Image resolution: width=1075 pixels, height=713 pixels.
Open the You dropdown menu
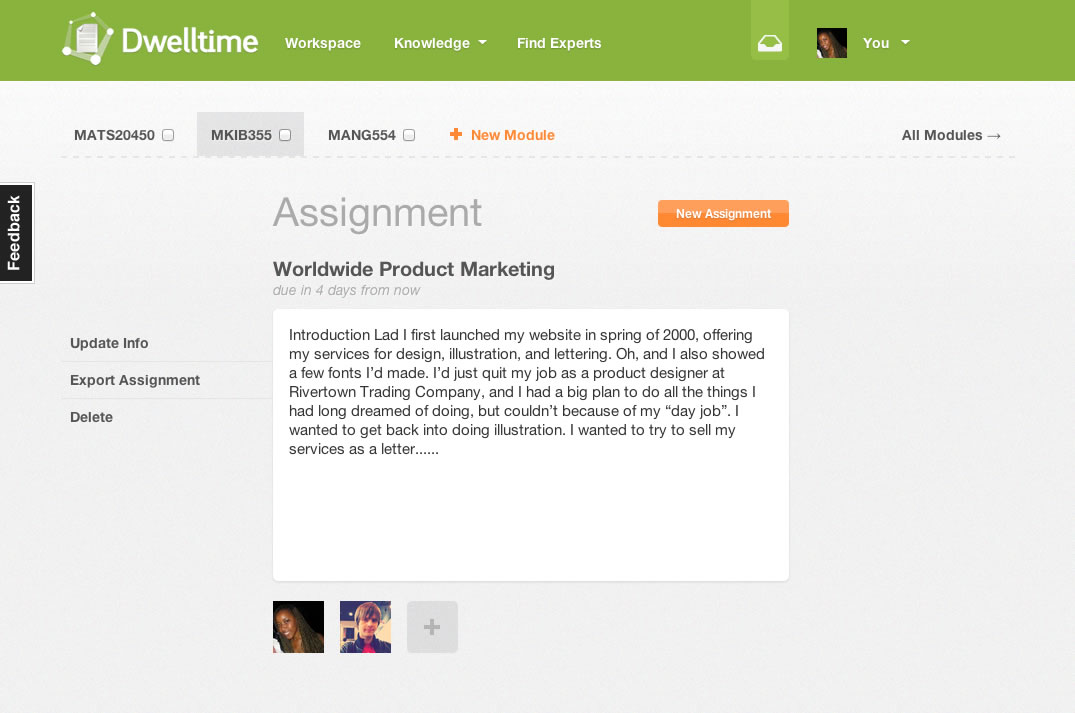point(884,43)
